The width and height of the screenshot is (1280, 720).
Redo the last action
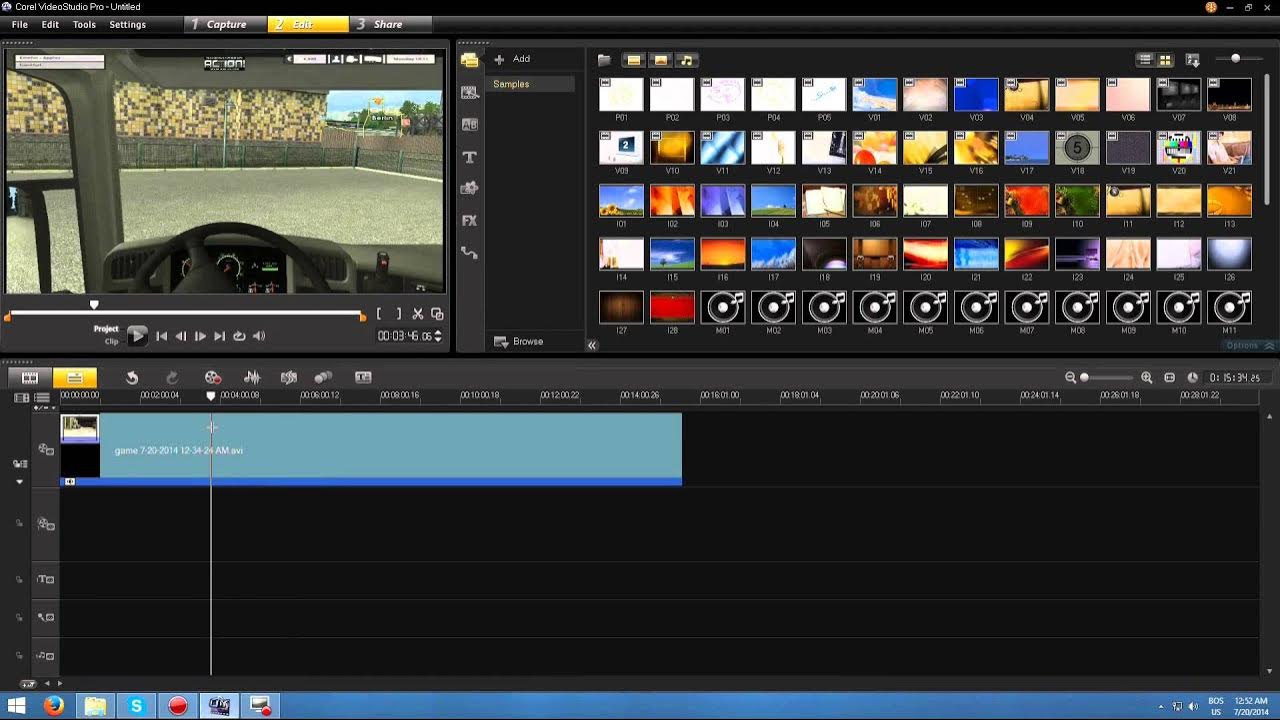[x=171, y=377]
